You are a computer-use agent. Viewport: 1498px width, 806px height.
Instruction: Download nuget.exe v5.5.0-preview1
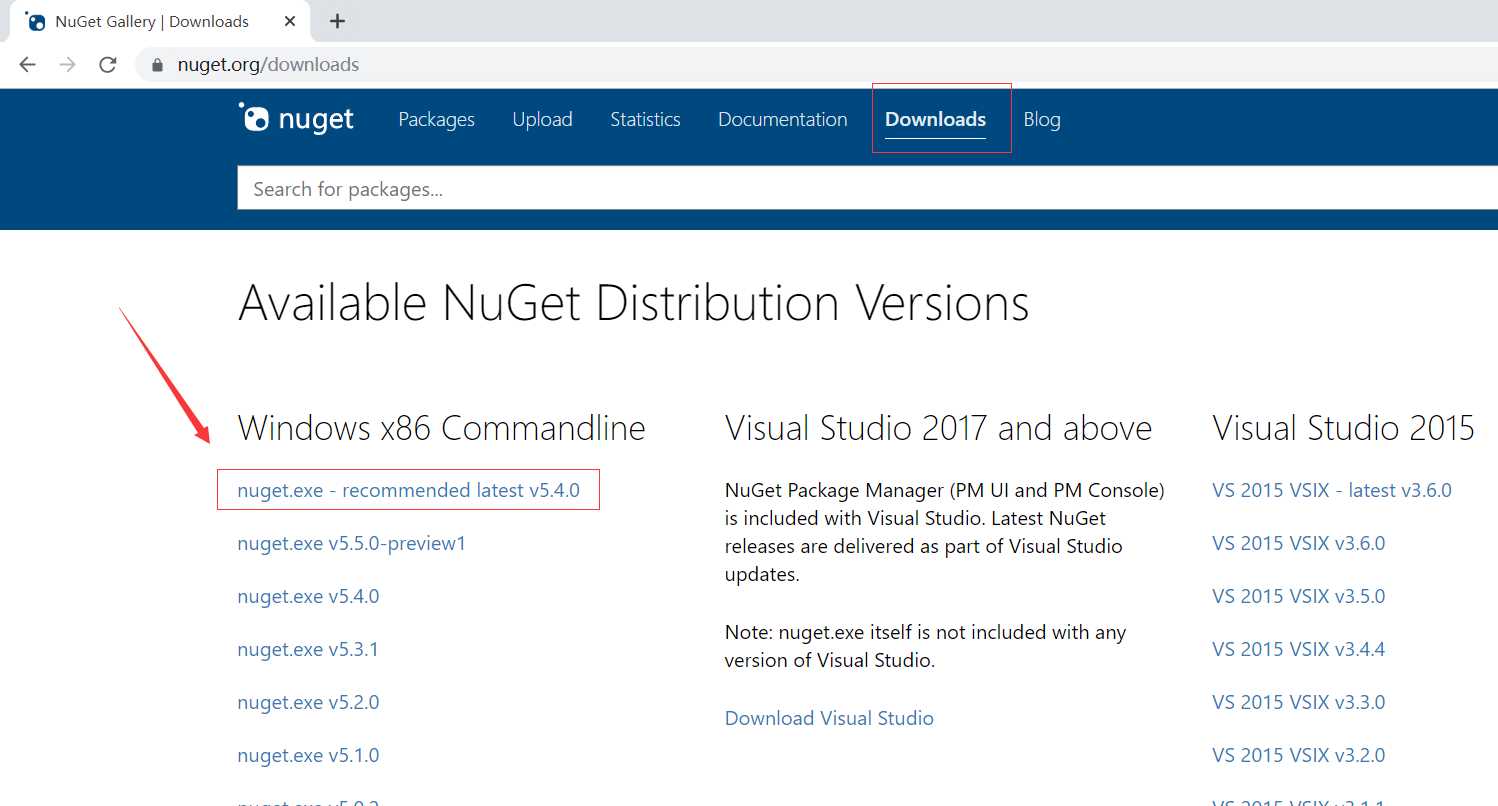click(x=351, y=543)
